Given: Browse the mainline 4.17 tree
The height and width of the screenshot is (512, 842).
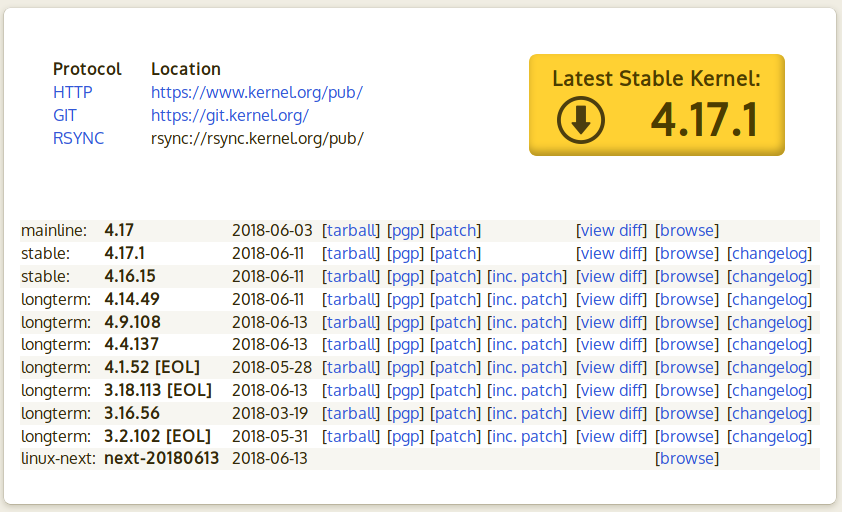Looking at the screenshot, I should (x=687, y=230).
